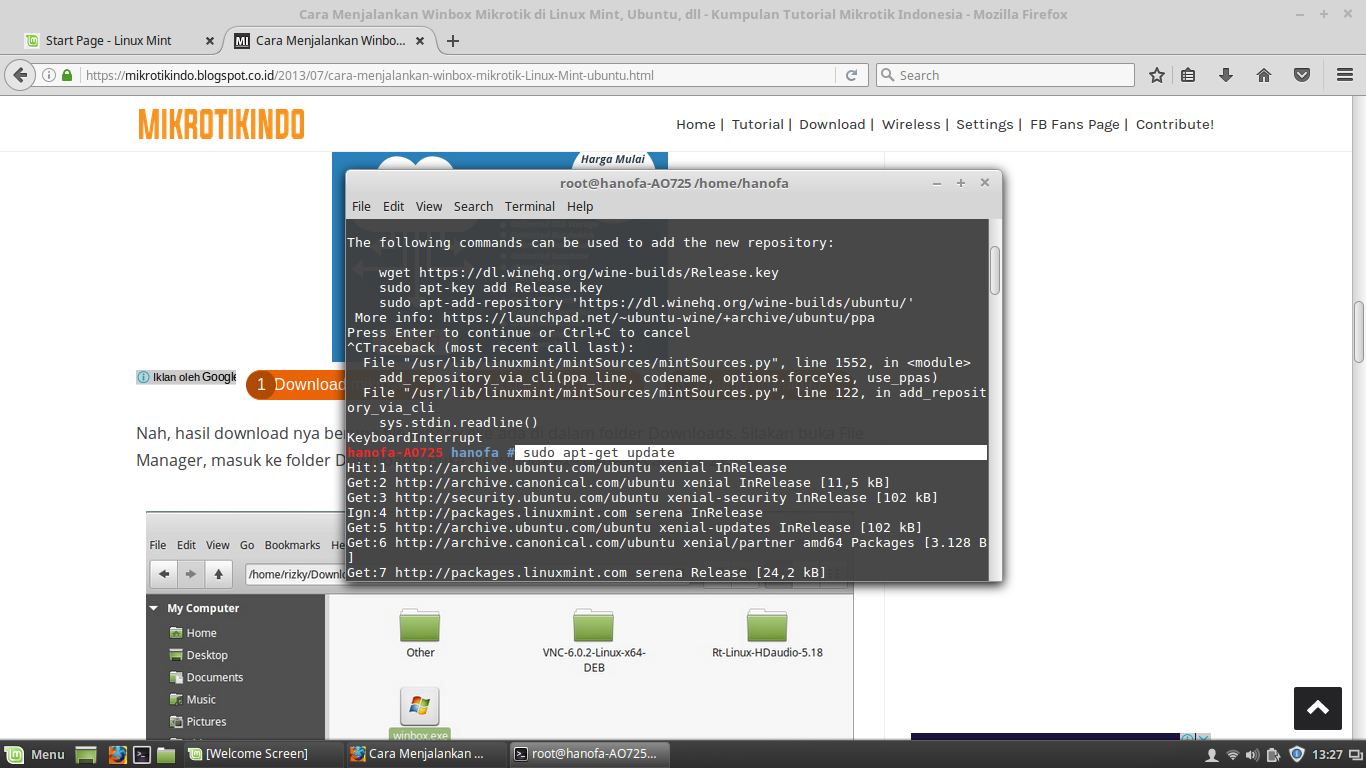
Task: Click 'sudo apt-key add Release.key' terminal line
Action: pyautogui.click(x=491, y=288)
